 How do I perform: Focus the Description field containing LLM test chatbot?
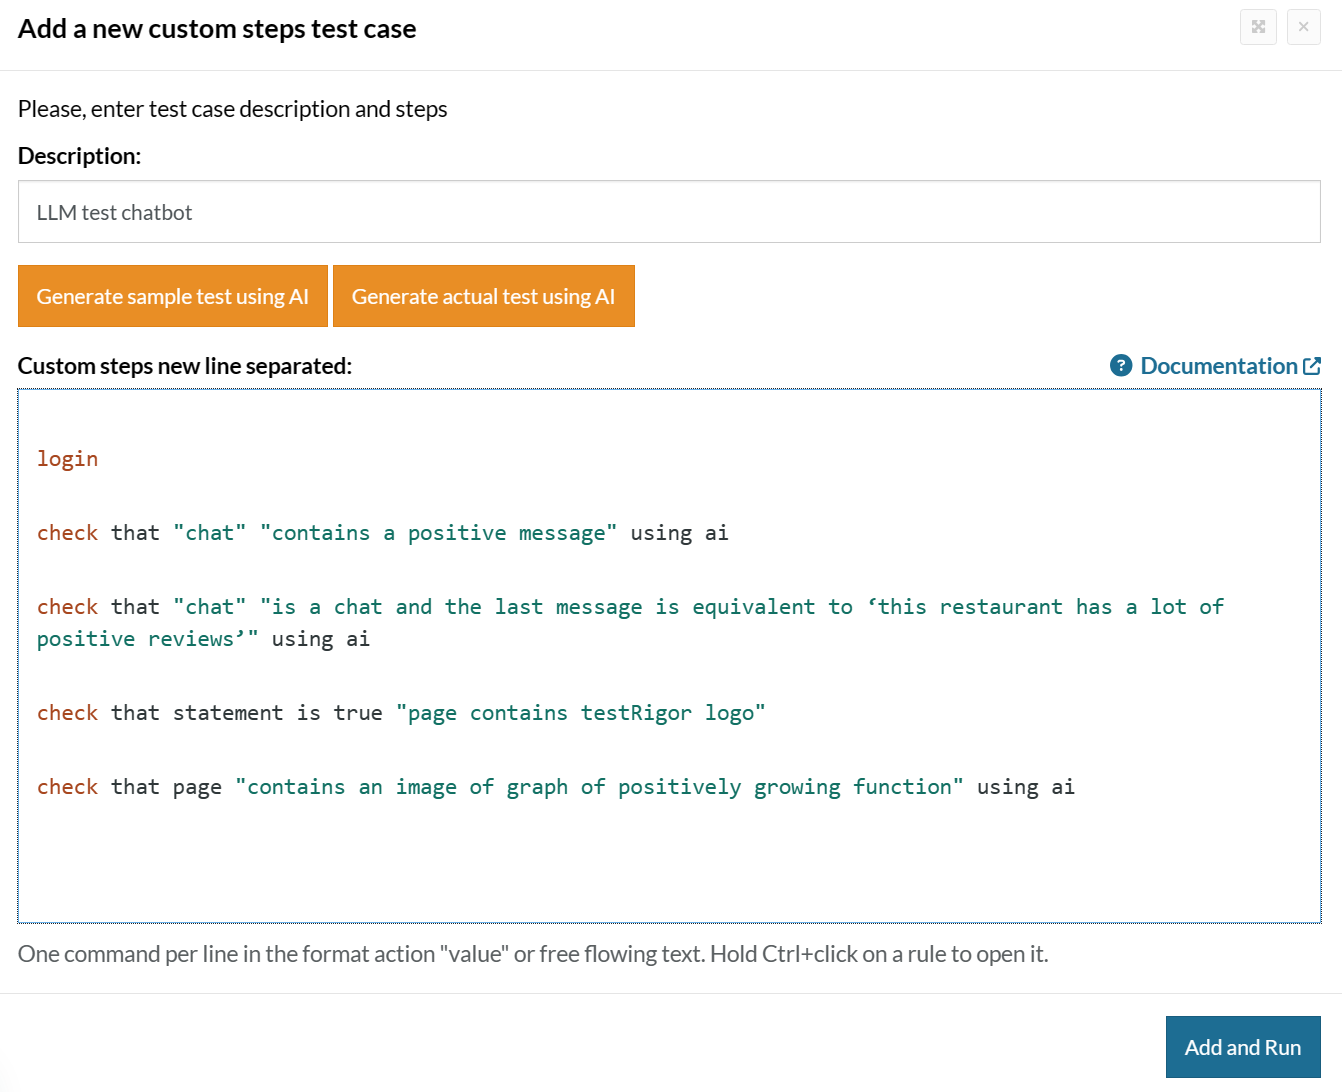tap(668, 212)
